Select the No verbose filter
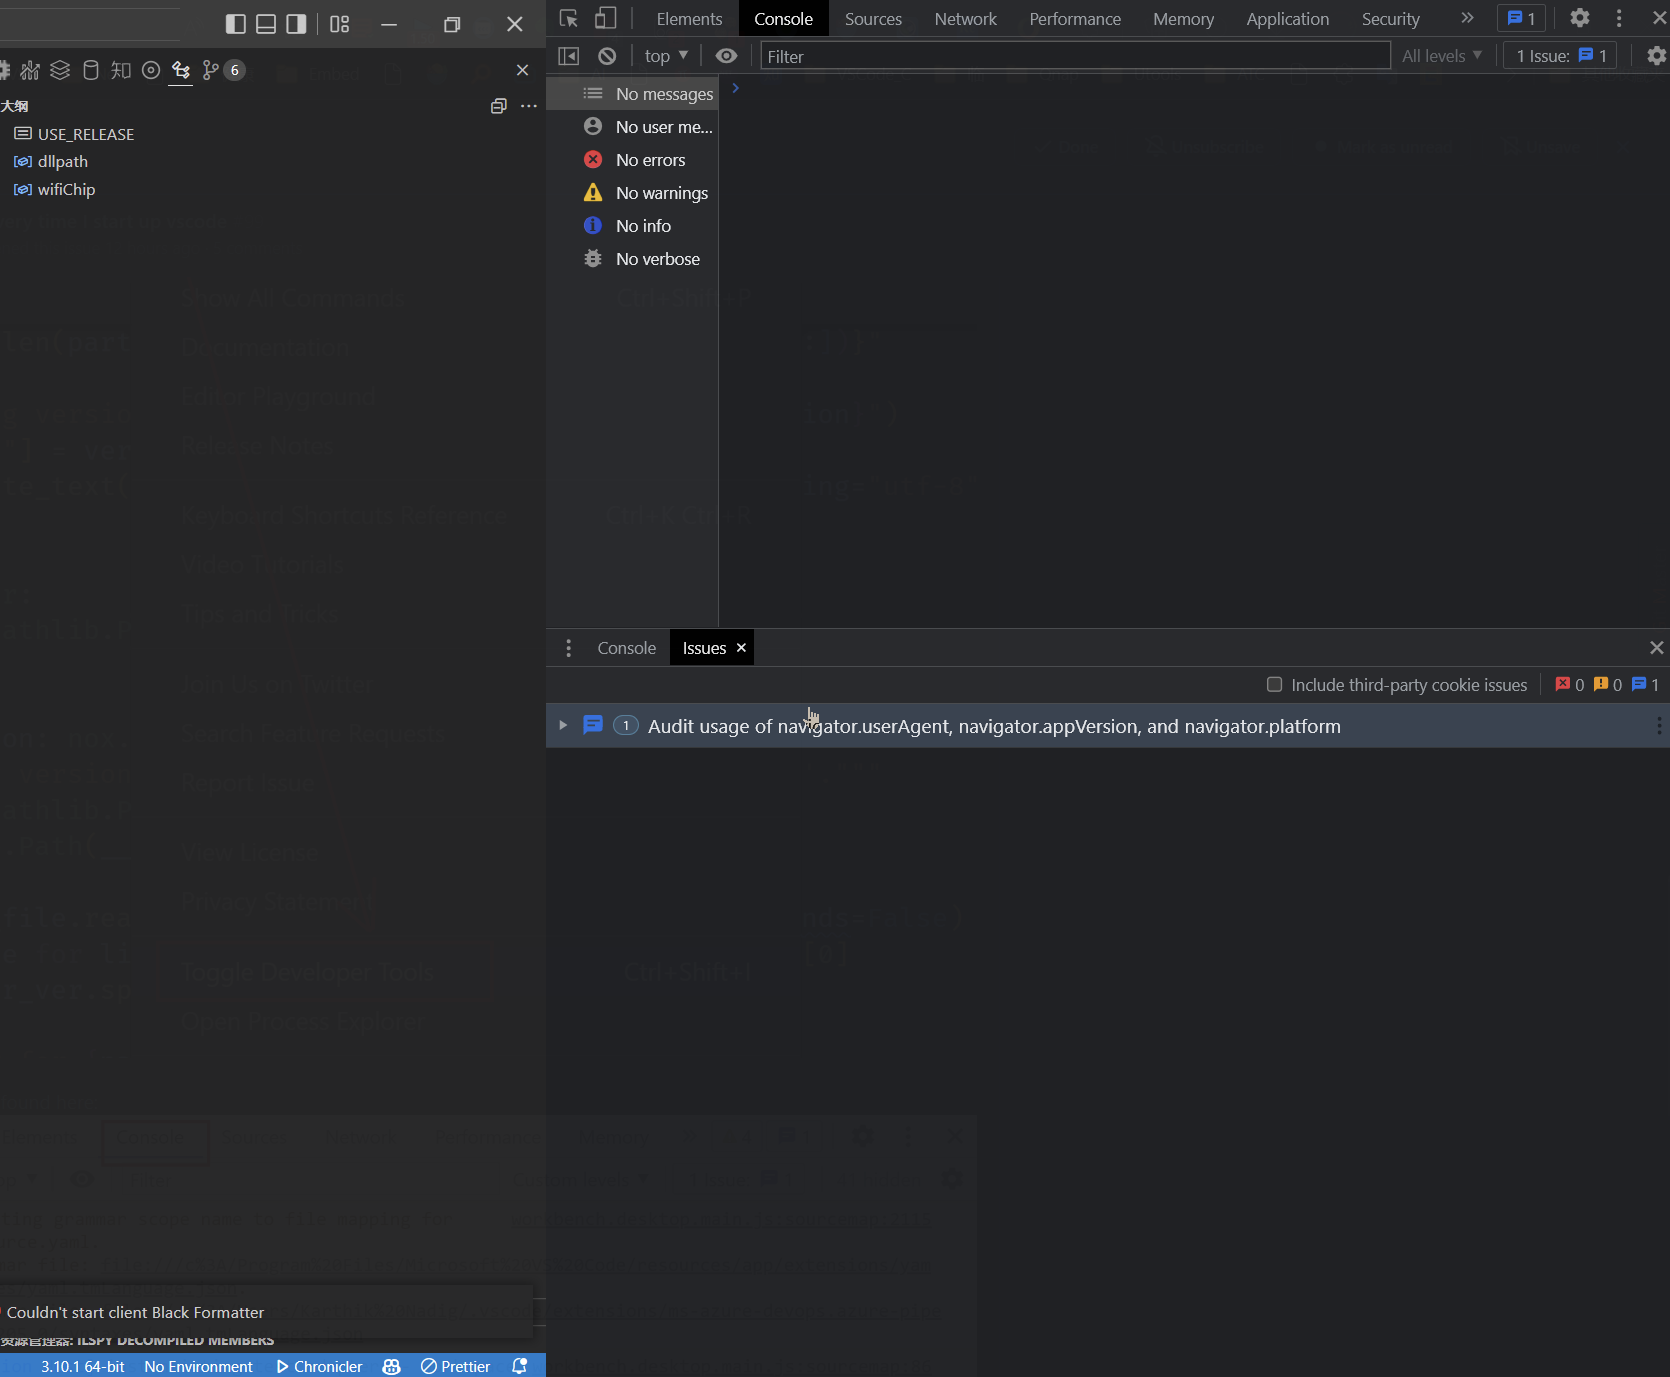The width and height of the screenshot is (1670, 1377). 632,259
